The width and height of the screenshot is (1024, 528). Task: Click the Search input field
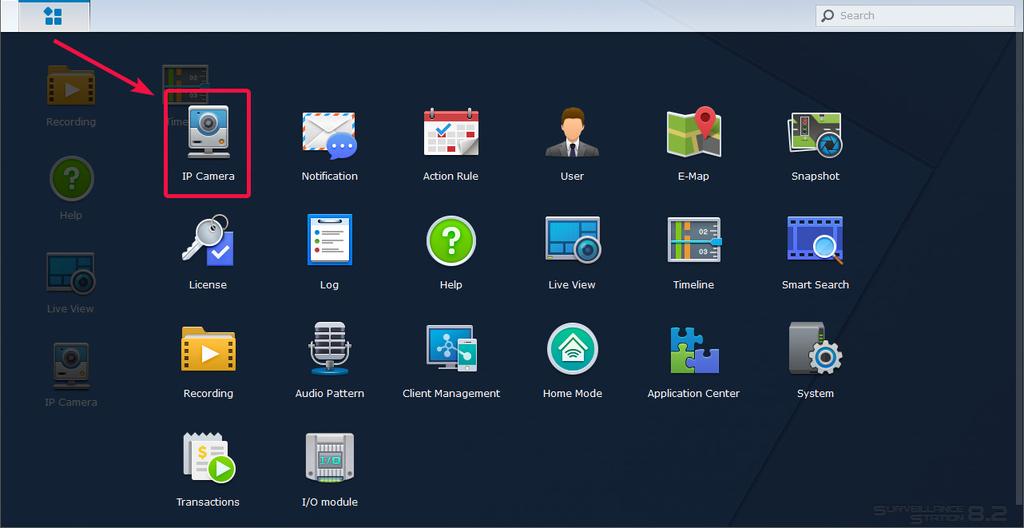pyautogui.click(x=915, y=16)
